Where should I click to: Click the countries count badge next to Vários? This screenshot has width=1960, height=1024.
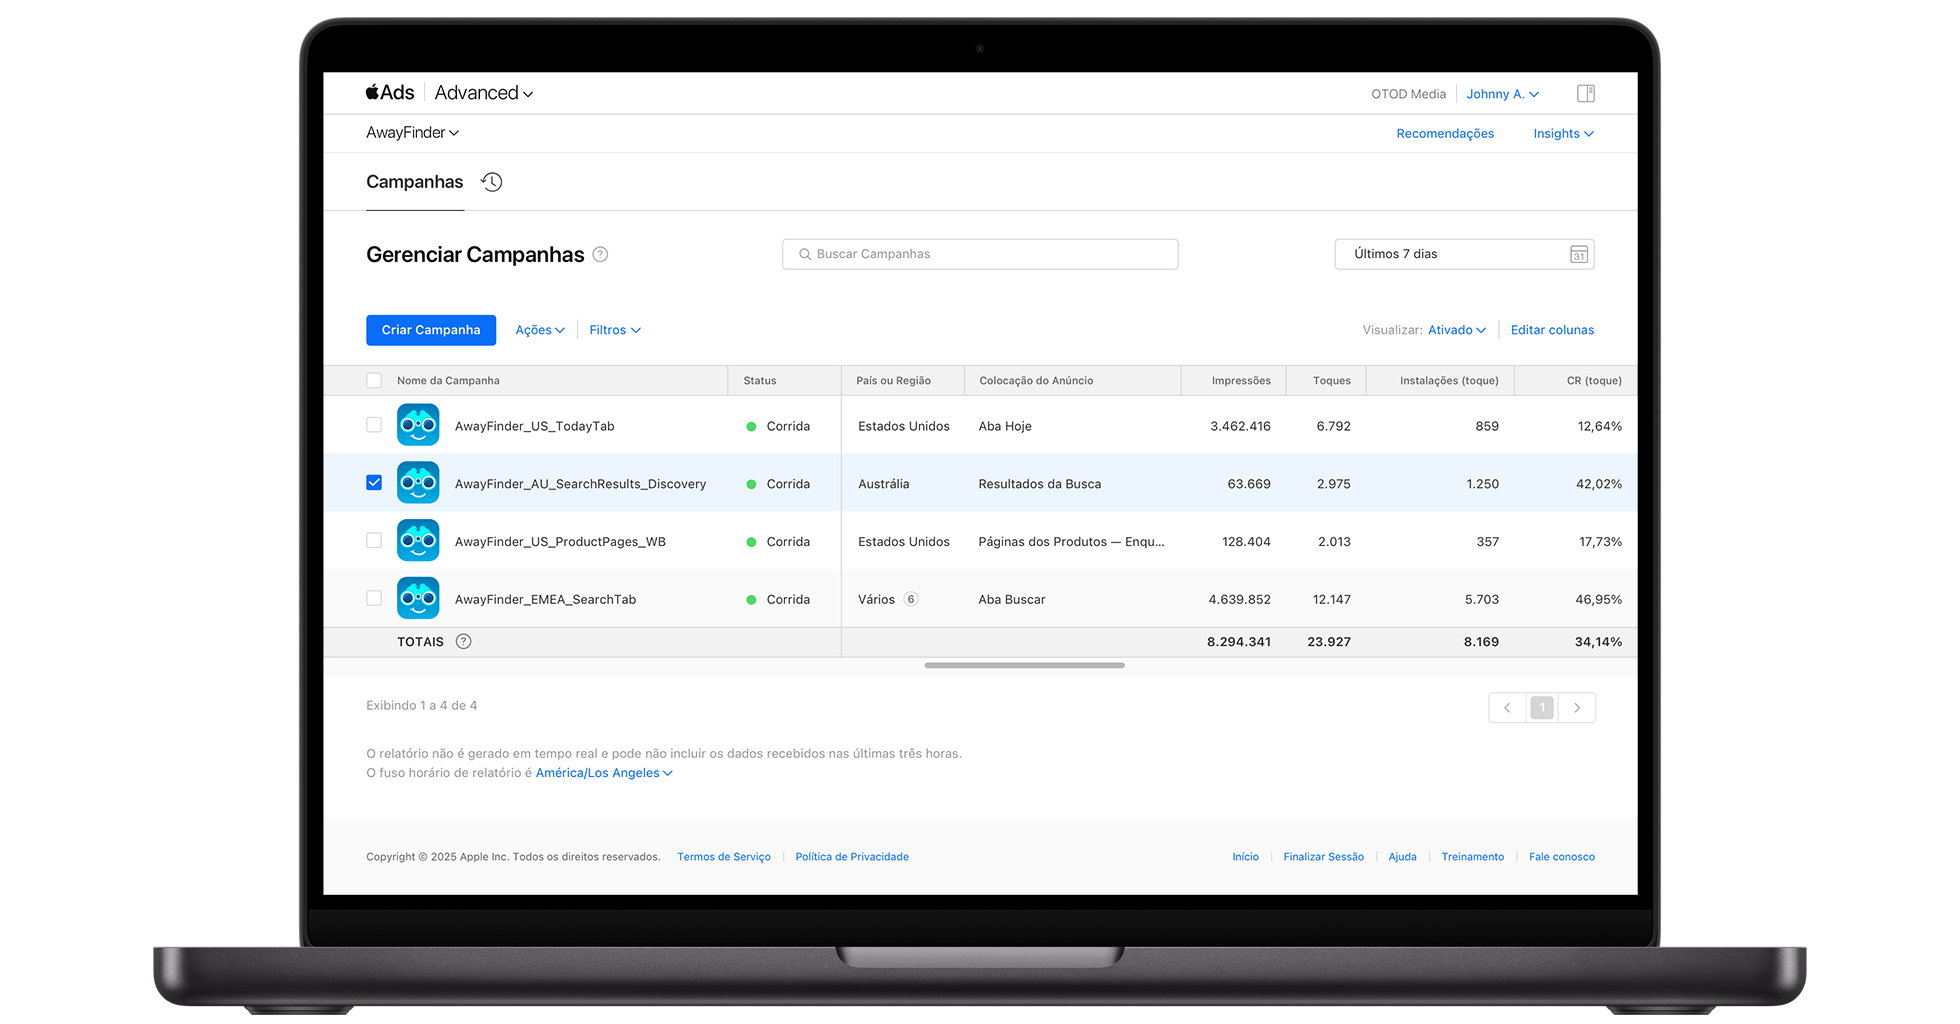coord(911,599)
